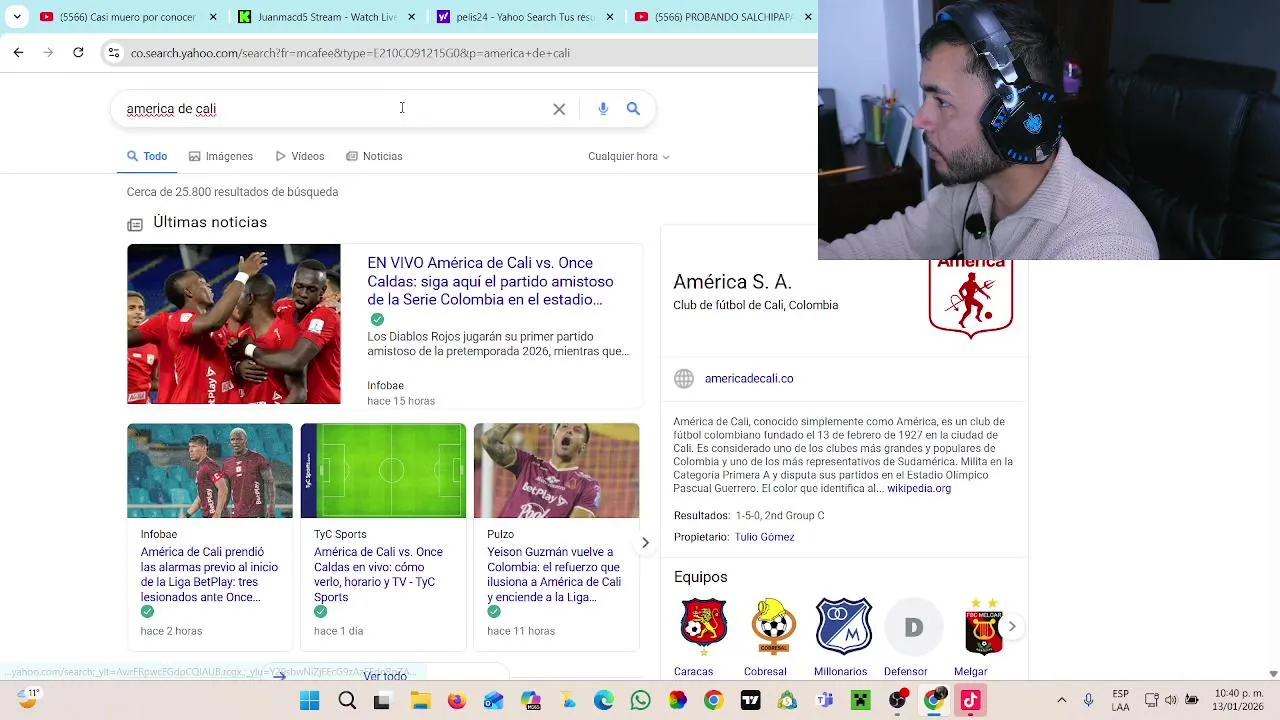Open TikTok app from the taskbar
The image size is (1280, 720).
click(970, 701)
